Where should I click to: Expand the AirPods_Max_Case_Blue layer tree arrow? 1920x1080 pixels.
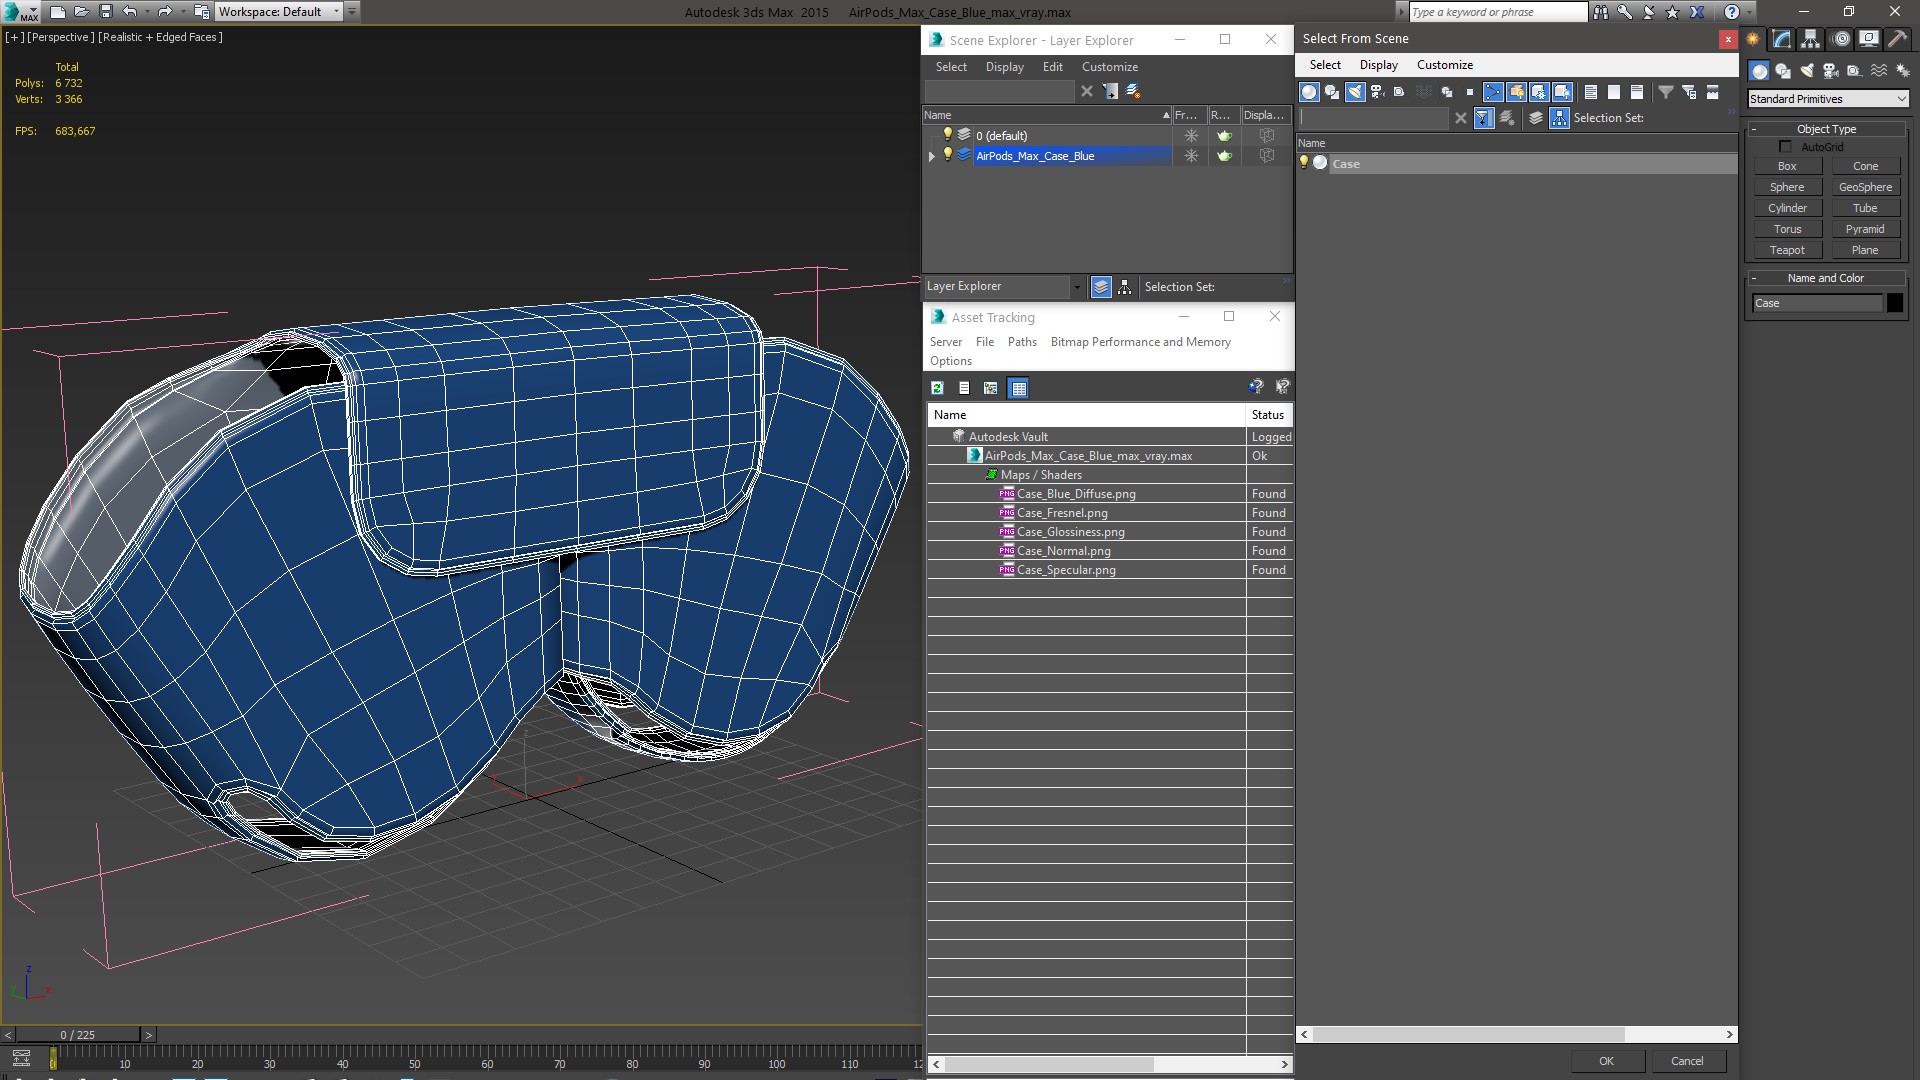tap(932, 156)
